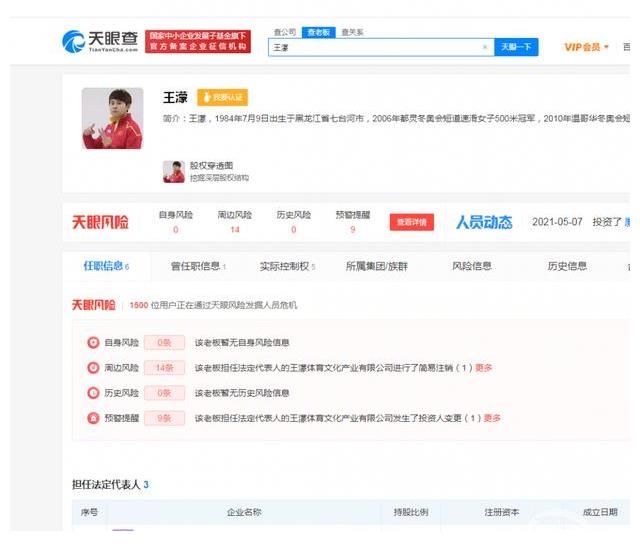
Task: Switch to the 历史信息 tab
Action: [x=567, y=266]
